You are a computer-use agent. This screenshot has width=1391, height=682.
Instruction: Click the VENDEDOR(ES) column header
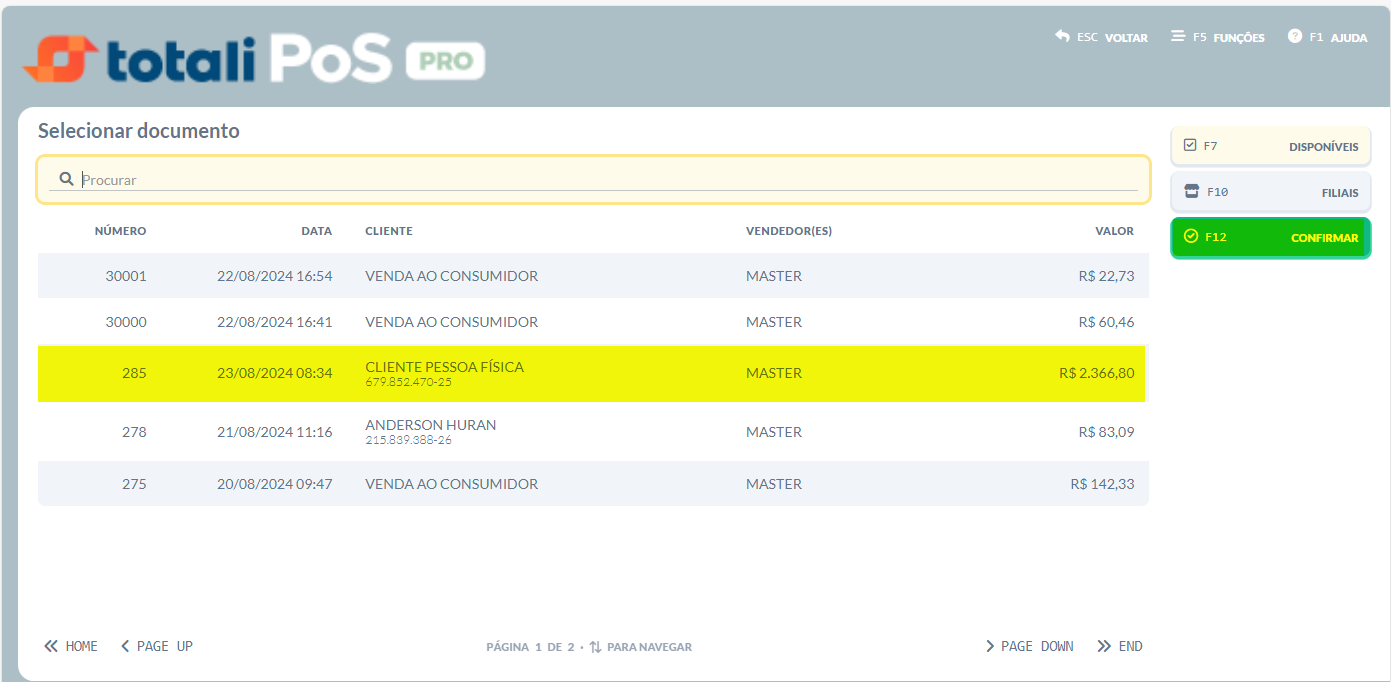[x=789, y=231]
